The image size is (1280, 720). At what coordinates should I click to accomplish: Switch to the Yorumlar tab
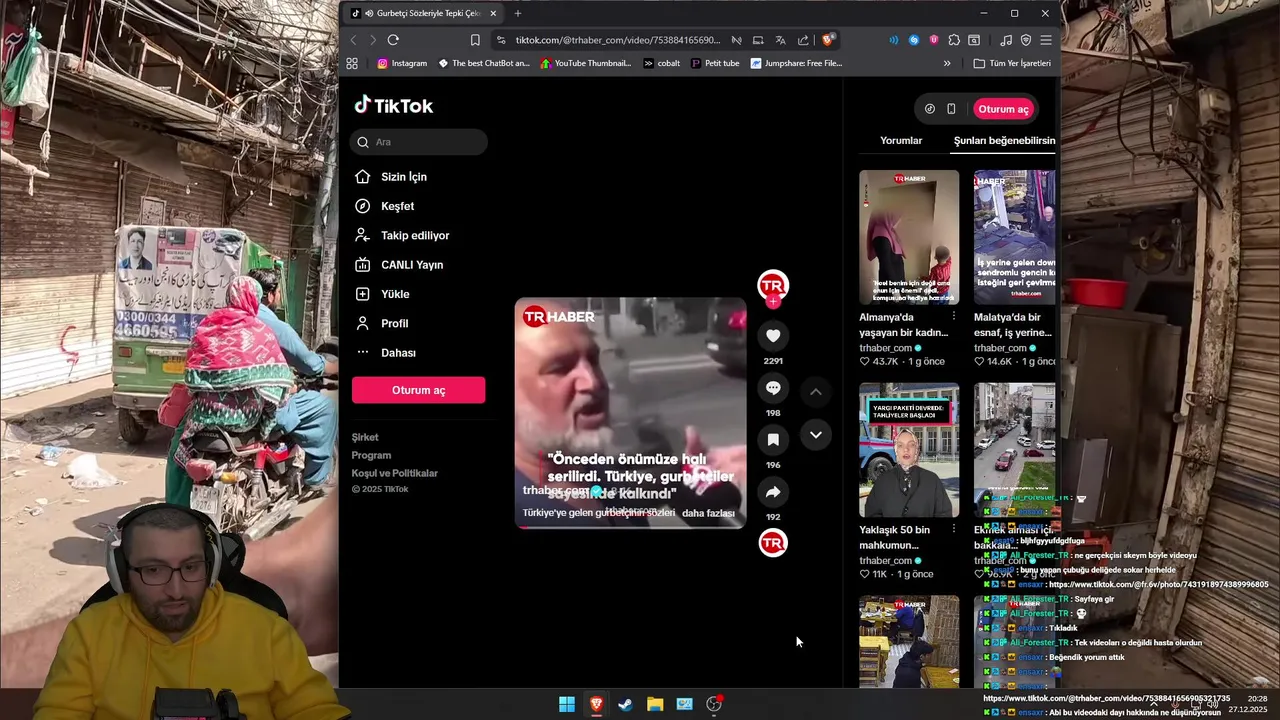[901, 141]
